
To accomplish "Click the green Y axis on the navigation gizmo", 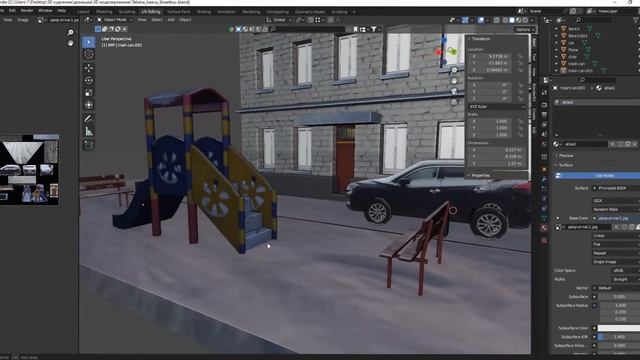I will click(x=453, y=51).
